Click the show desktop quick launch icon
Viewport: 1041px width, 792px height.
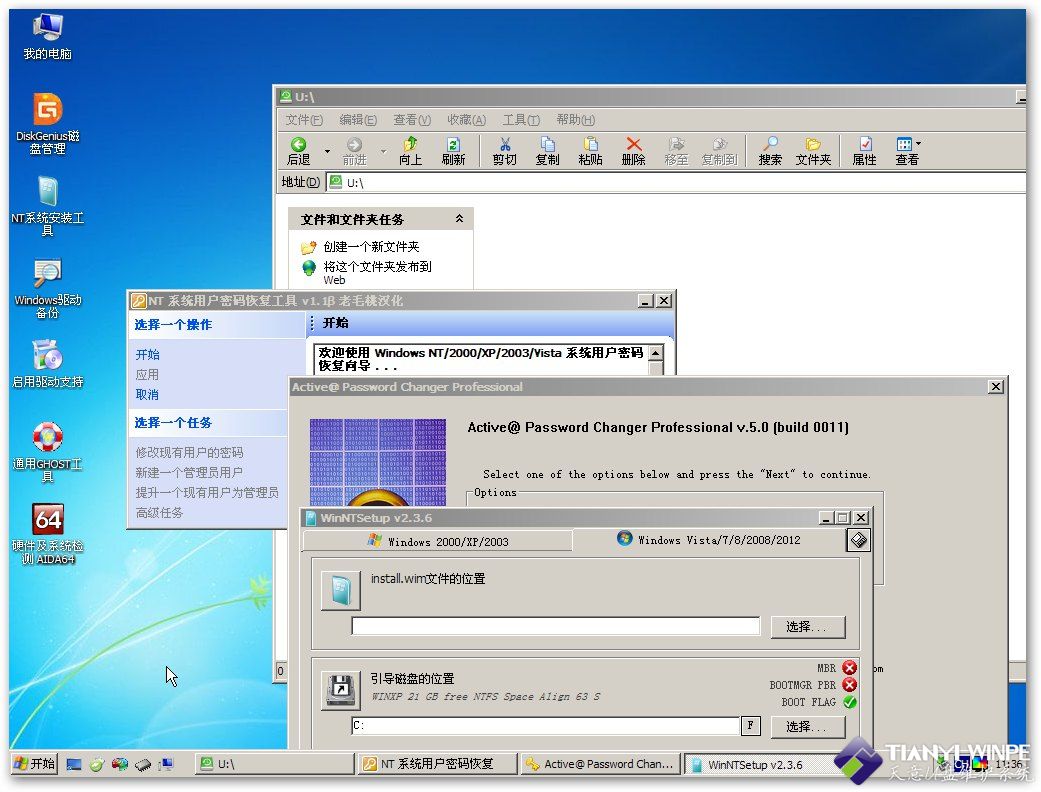(74, 764)
